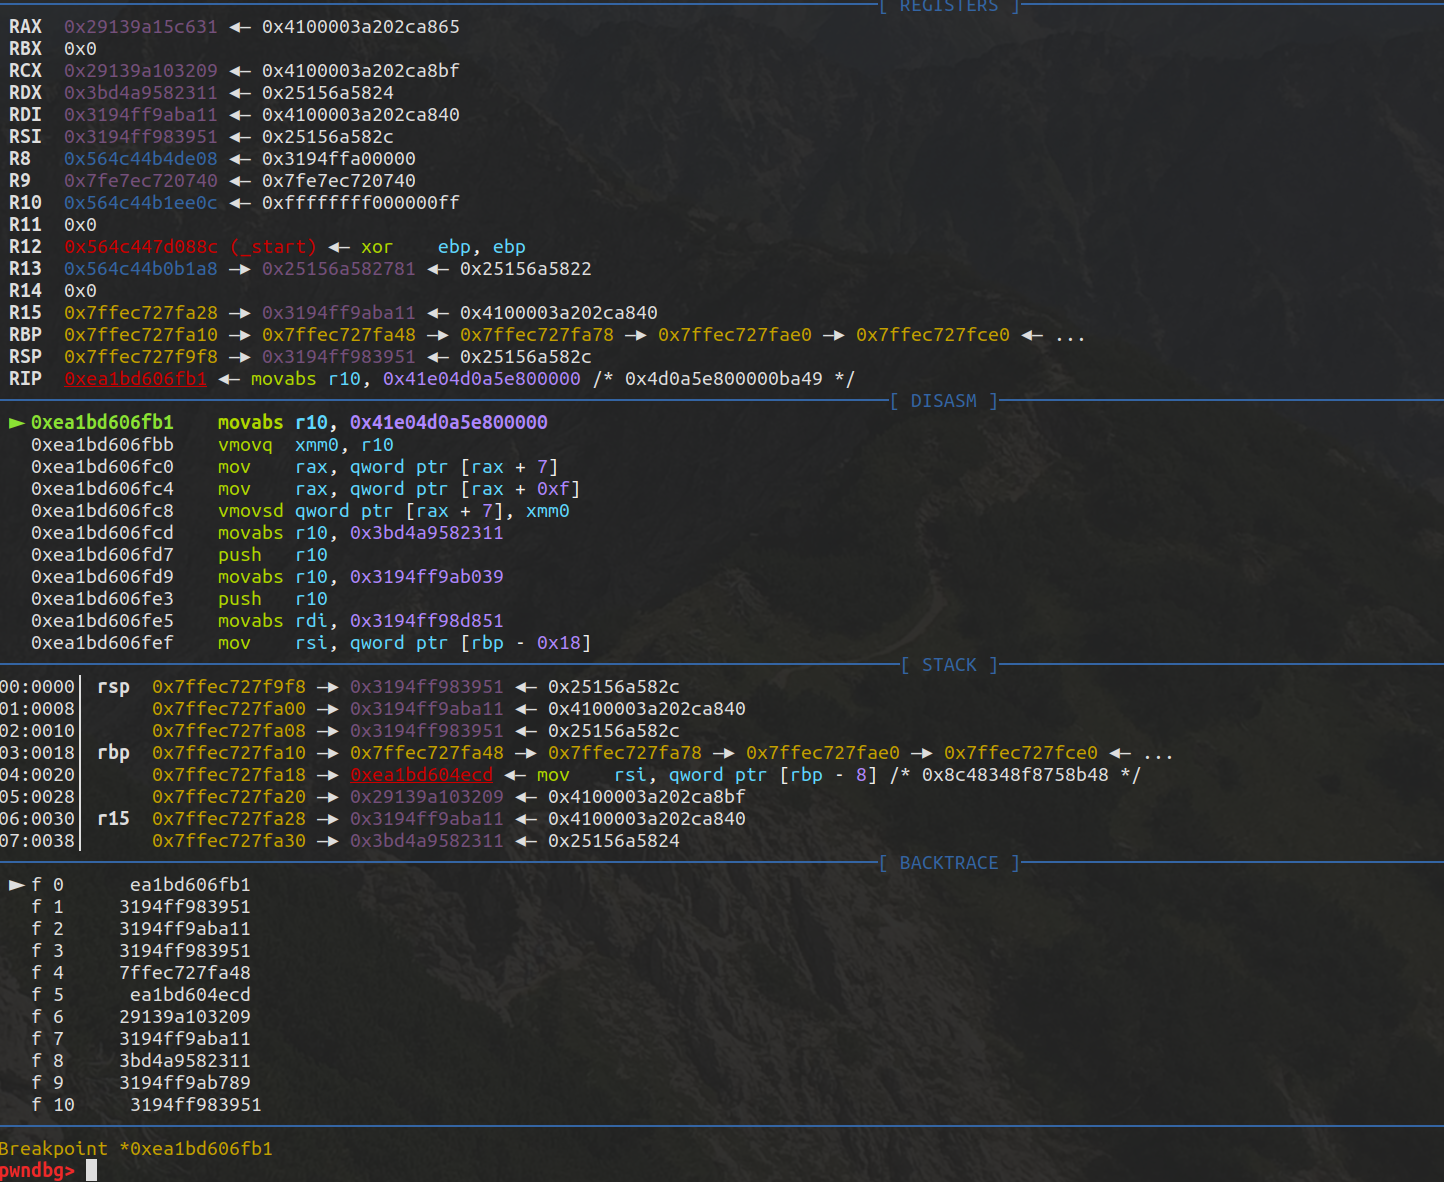1444x1182 pixels.
Task: Click the REGISTERS section header
Action: (948, 6)
